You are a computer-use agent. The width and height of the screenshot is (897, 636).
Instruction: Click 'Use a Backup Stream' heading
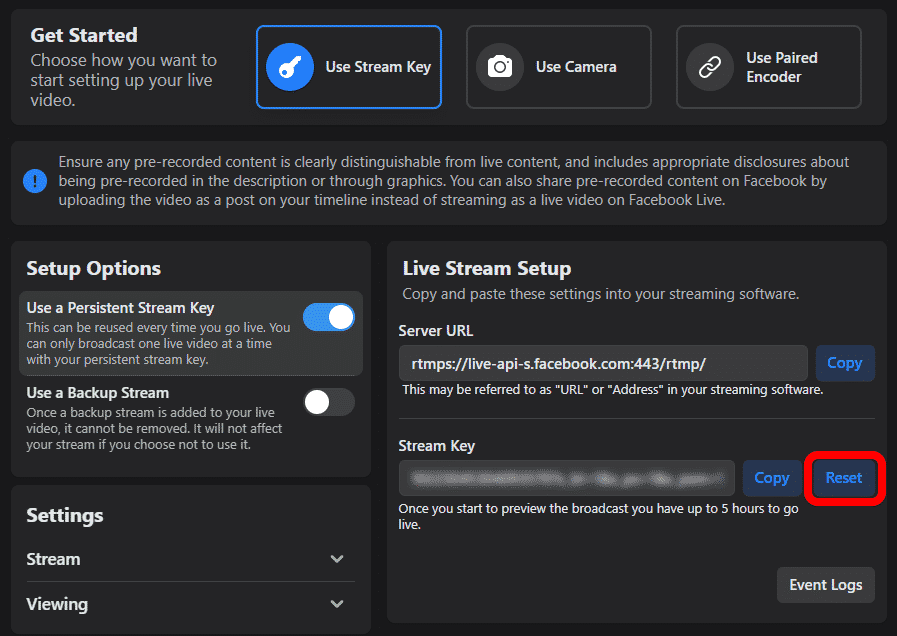coord(98,393)
